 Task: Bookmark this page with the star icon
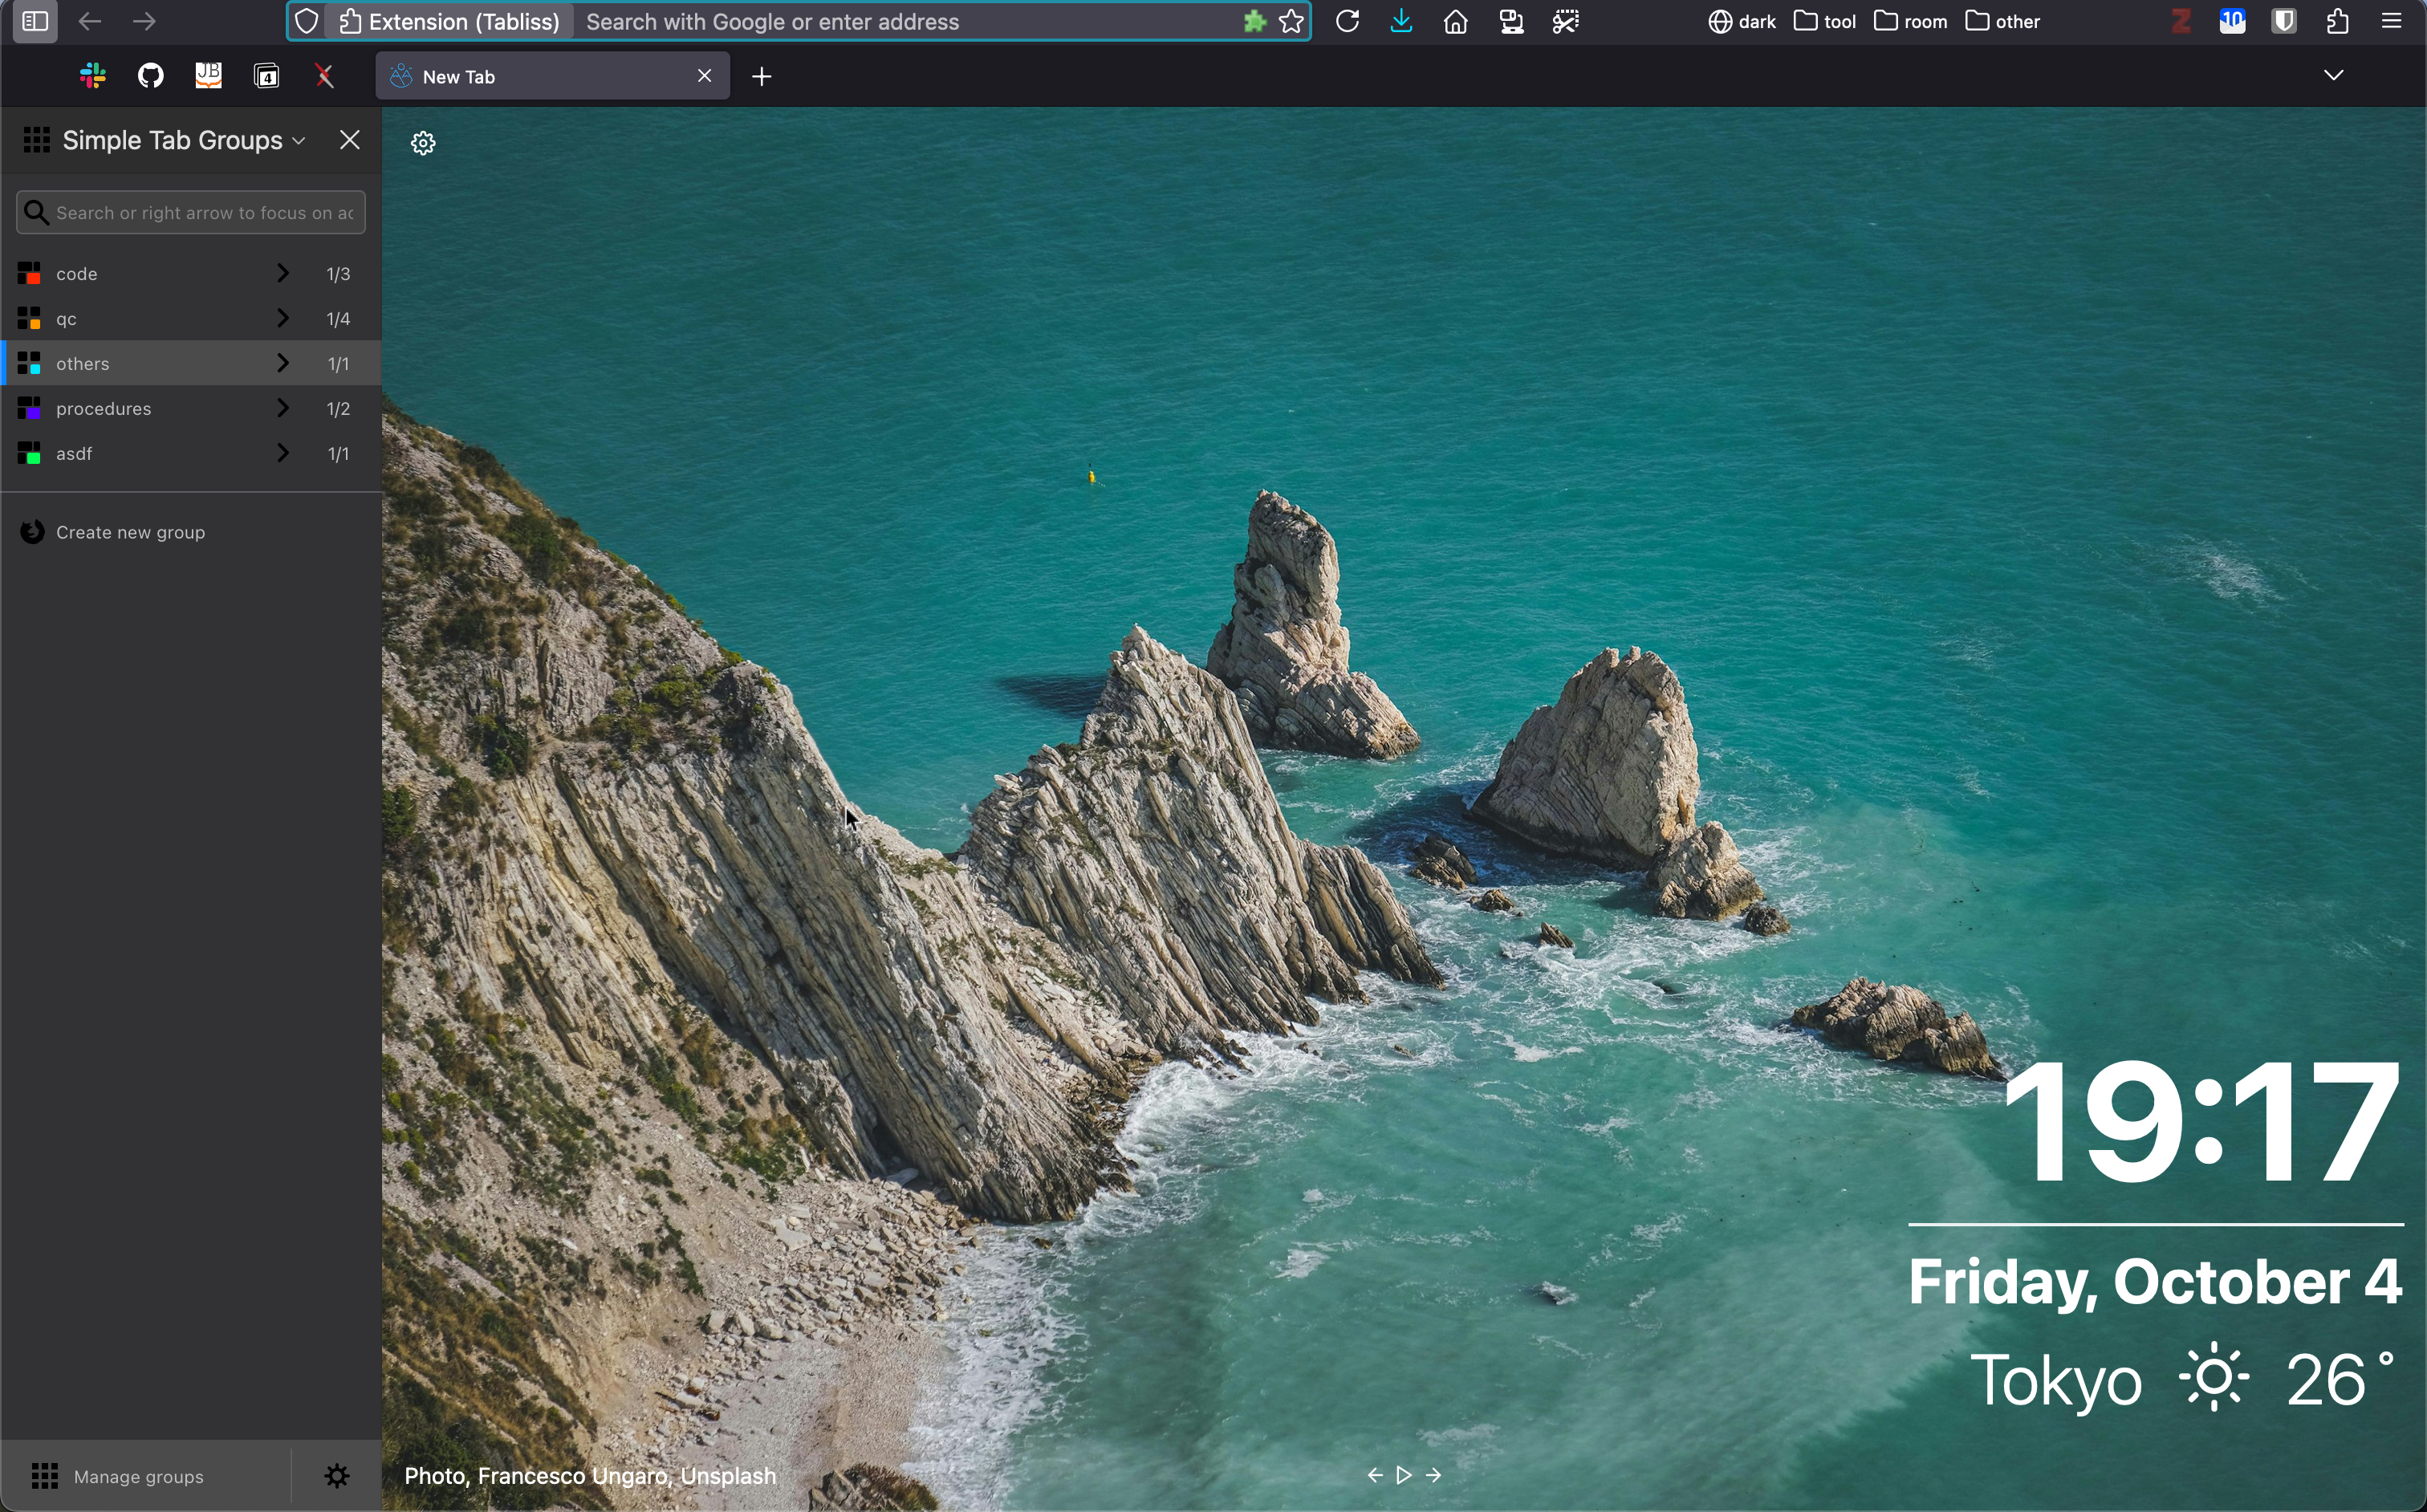1291,21
